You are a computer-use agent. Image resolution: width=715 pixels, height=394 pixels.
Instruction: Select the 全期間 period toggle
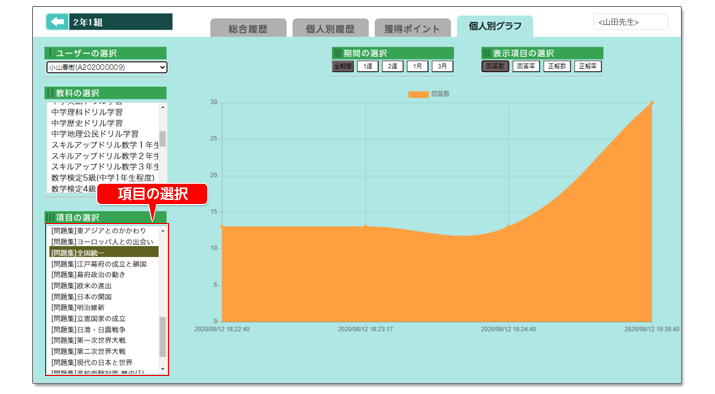343,66
